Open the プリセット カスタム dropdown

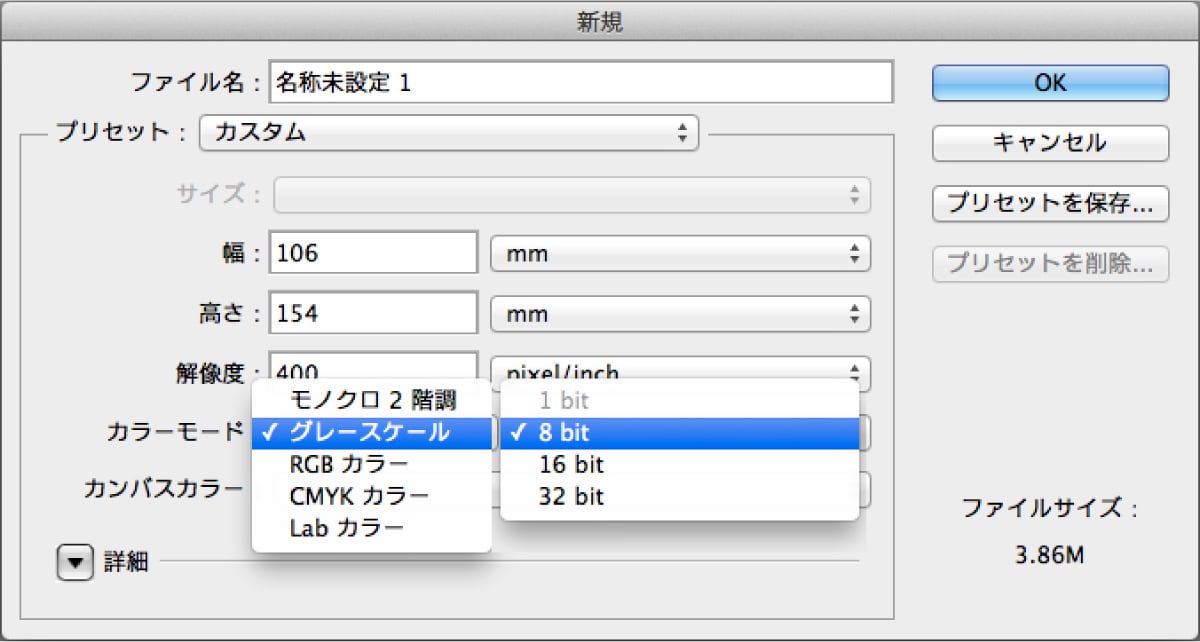click(449, 132)
